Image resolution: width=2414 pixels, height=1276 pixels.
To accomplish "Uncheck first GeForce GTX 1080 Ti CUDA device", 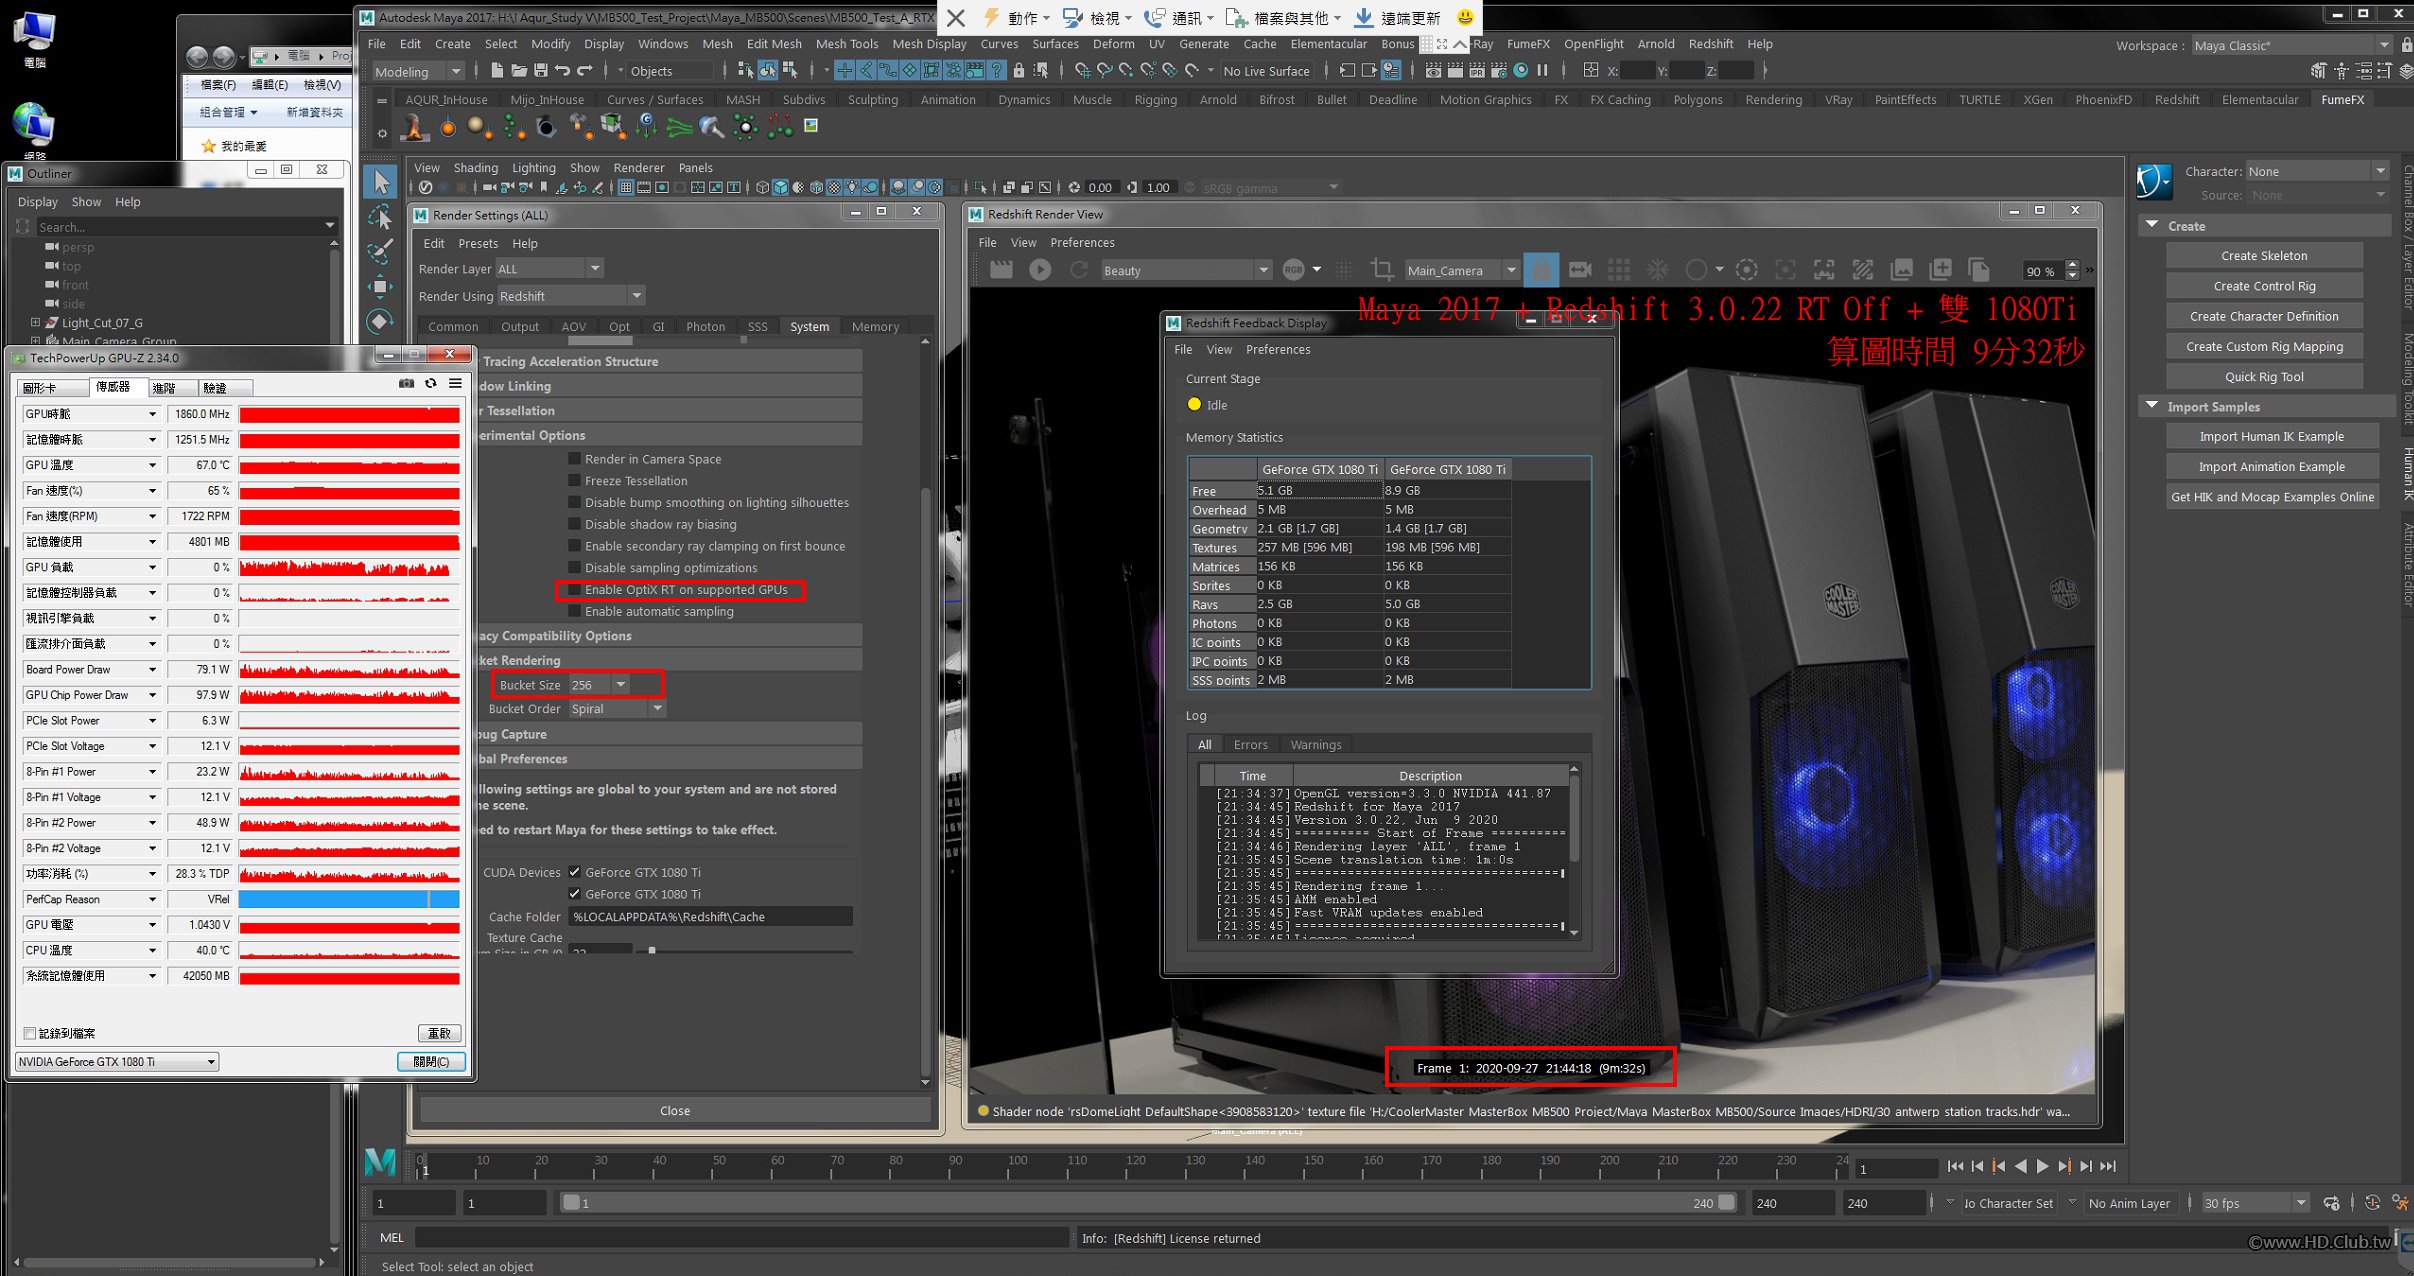I will click(x=574, y=872).
